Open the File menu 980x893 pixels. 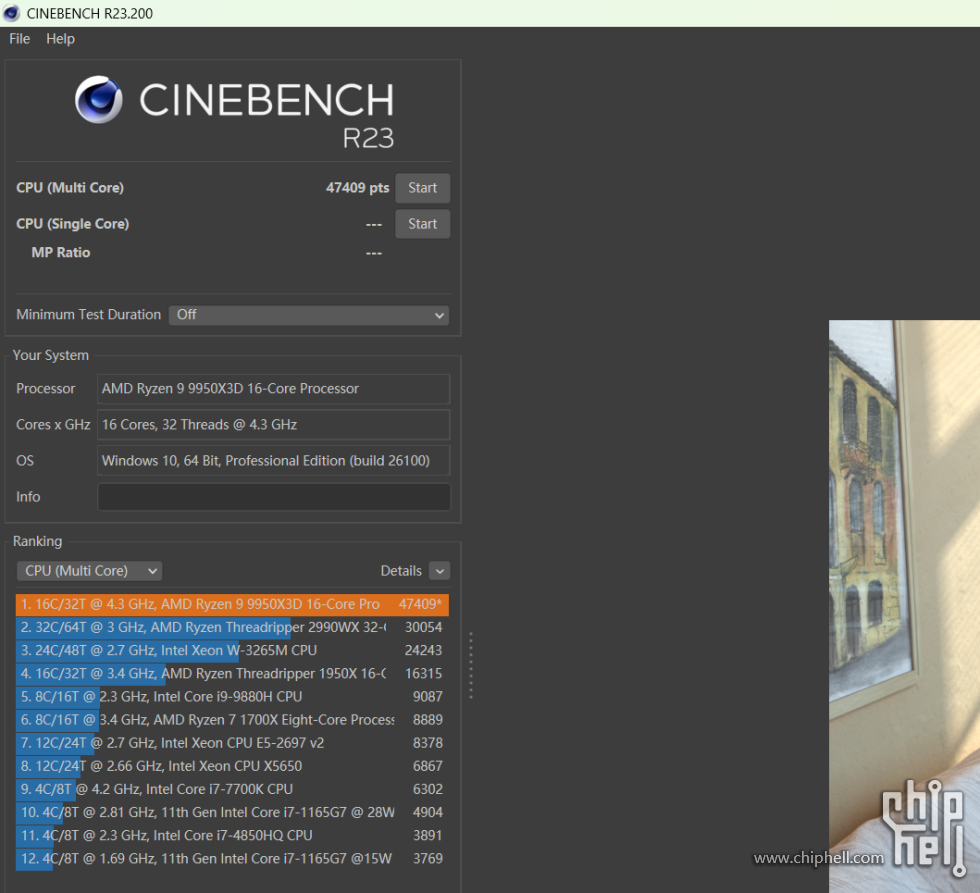(x=19, y=39)
